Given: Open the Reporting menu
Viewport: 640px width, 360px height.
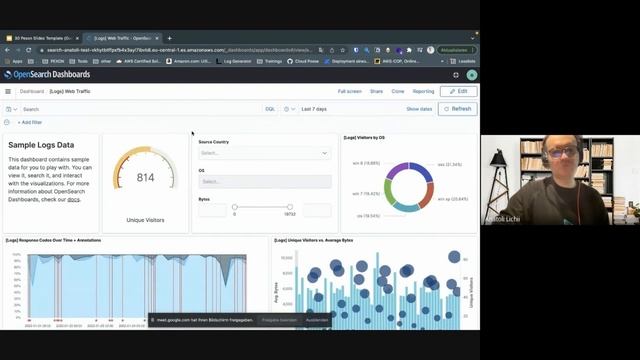Looking at the screenshot, I should pos(423,91).
